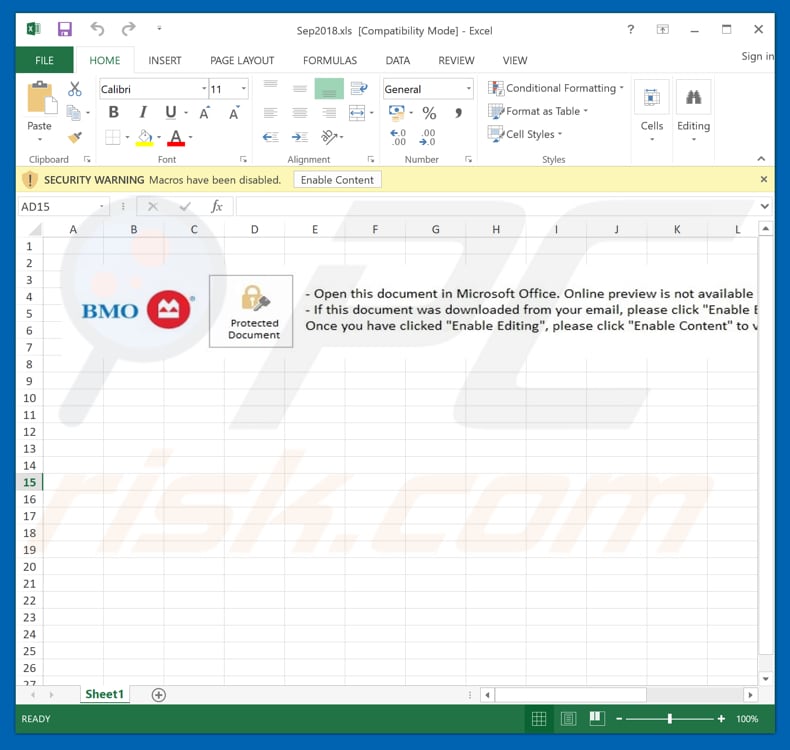
Task: Switch to Page Break Preview
Action: point(597,719)
